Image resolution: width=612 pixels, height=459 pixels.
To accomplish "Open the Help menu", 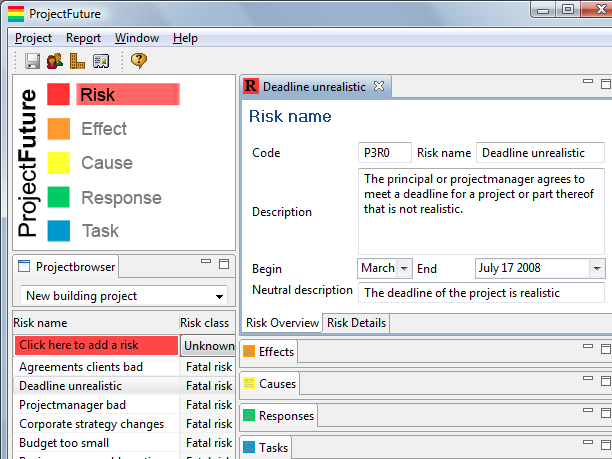I will coord(185,38).
